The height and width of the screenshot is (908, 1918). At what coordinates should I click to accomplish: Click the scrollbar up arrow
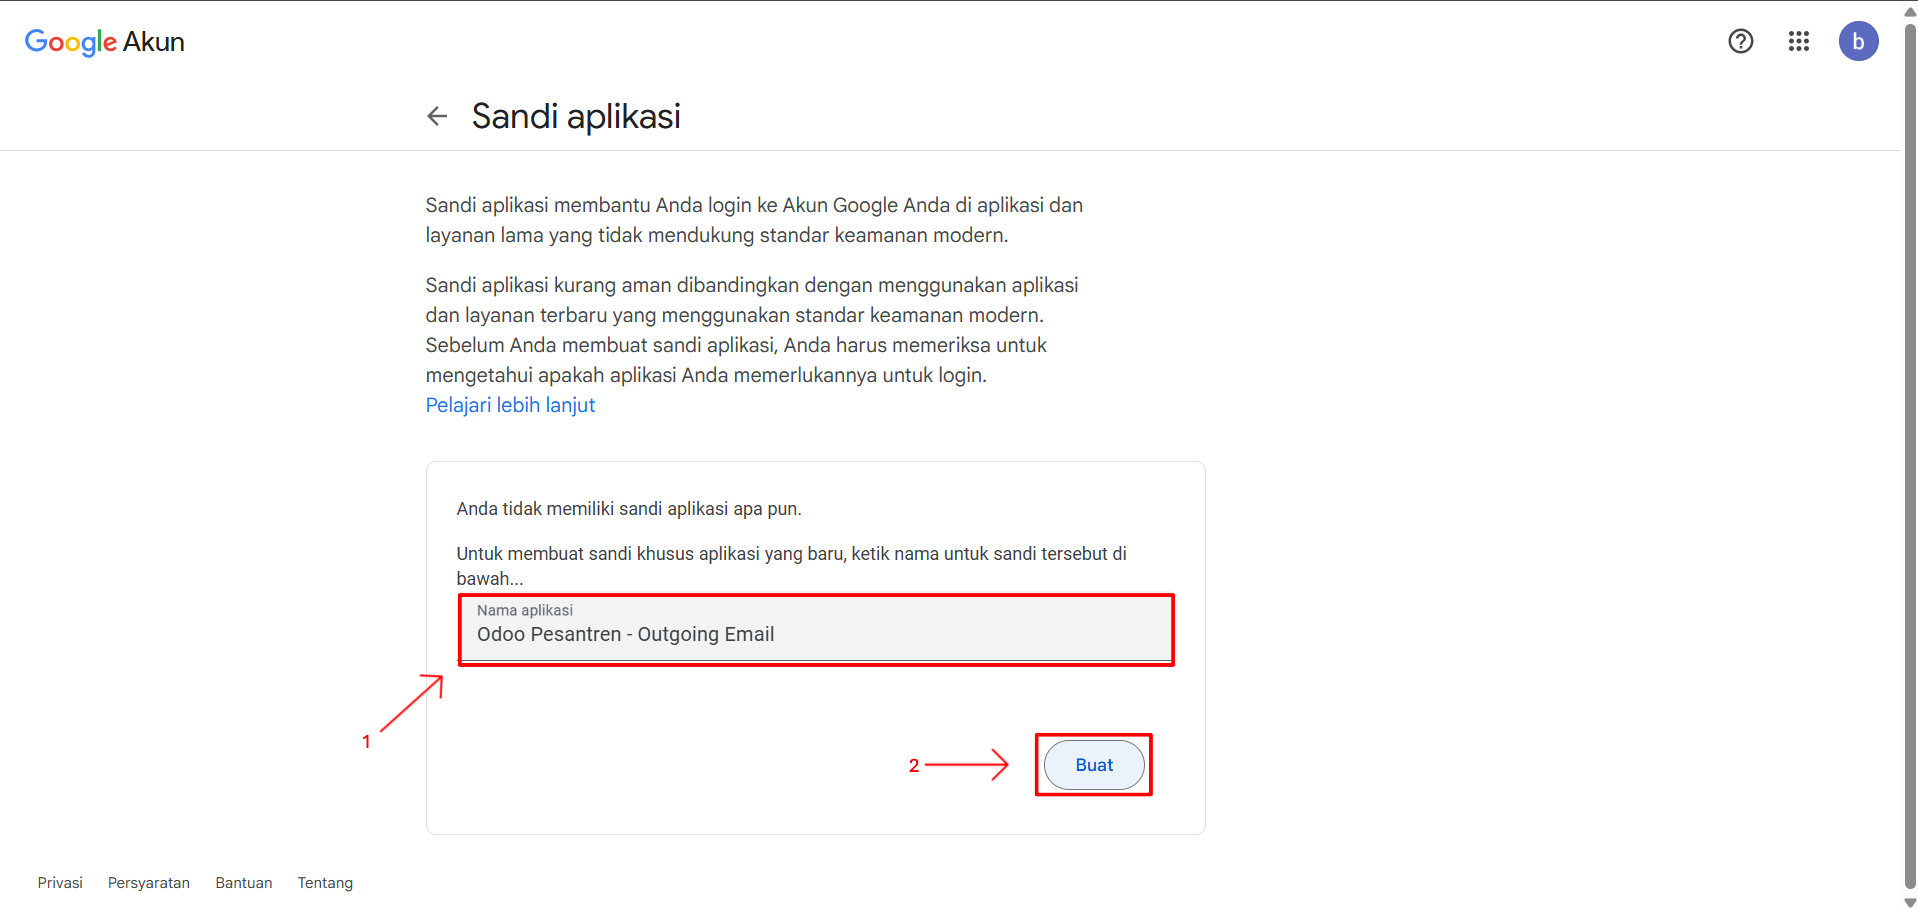(1910, 12)
